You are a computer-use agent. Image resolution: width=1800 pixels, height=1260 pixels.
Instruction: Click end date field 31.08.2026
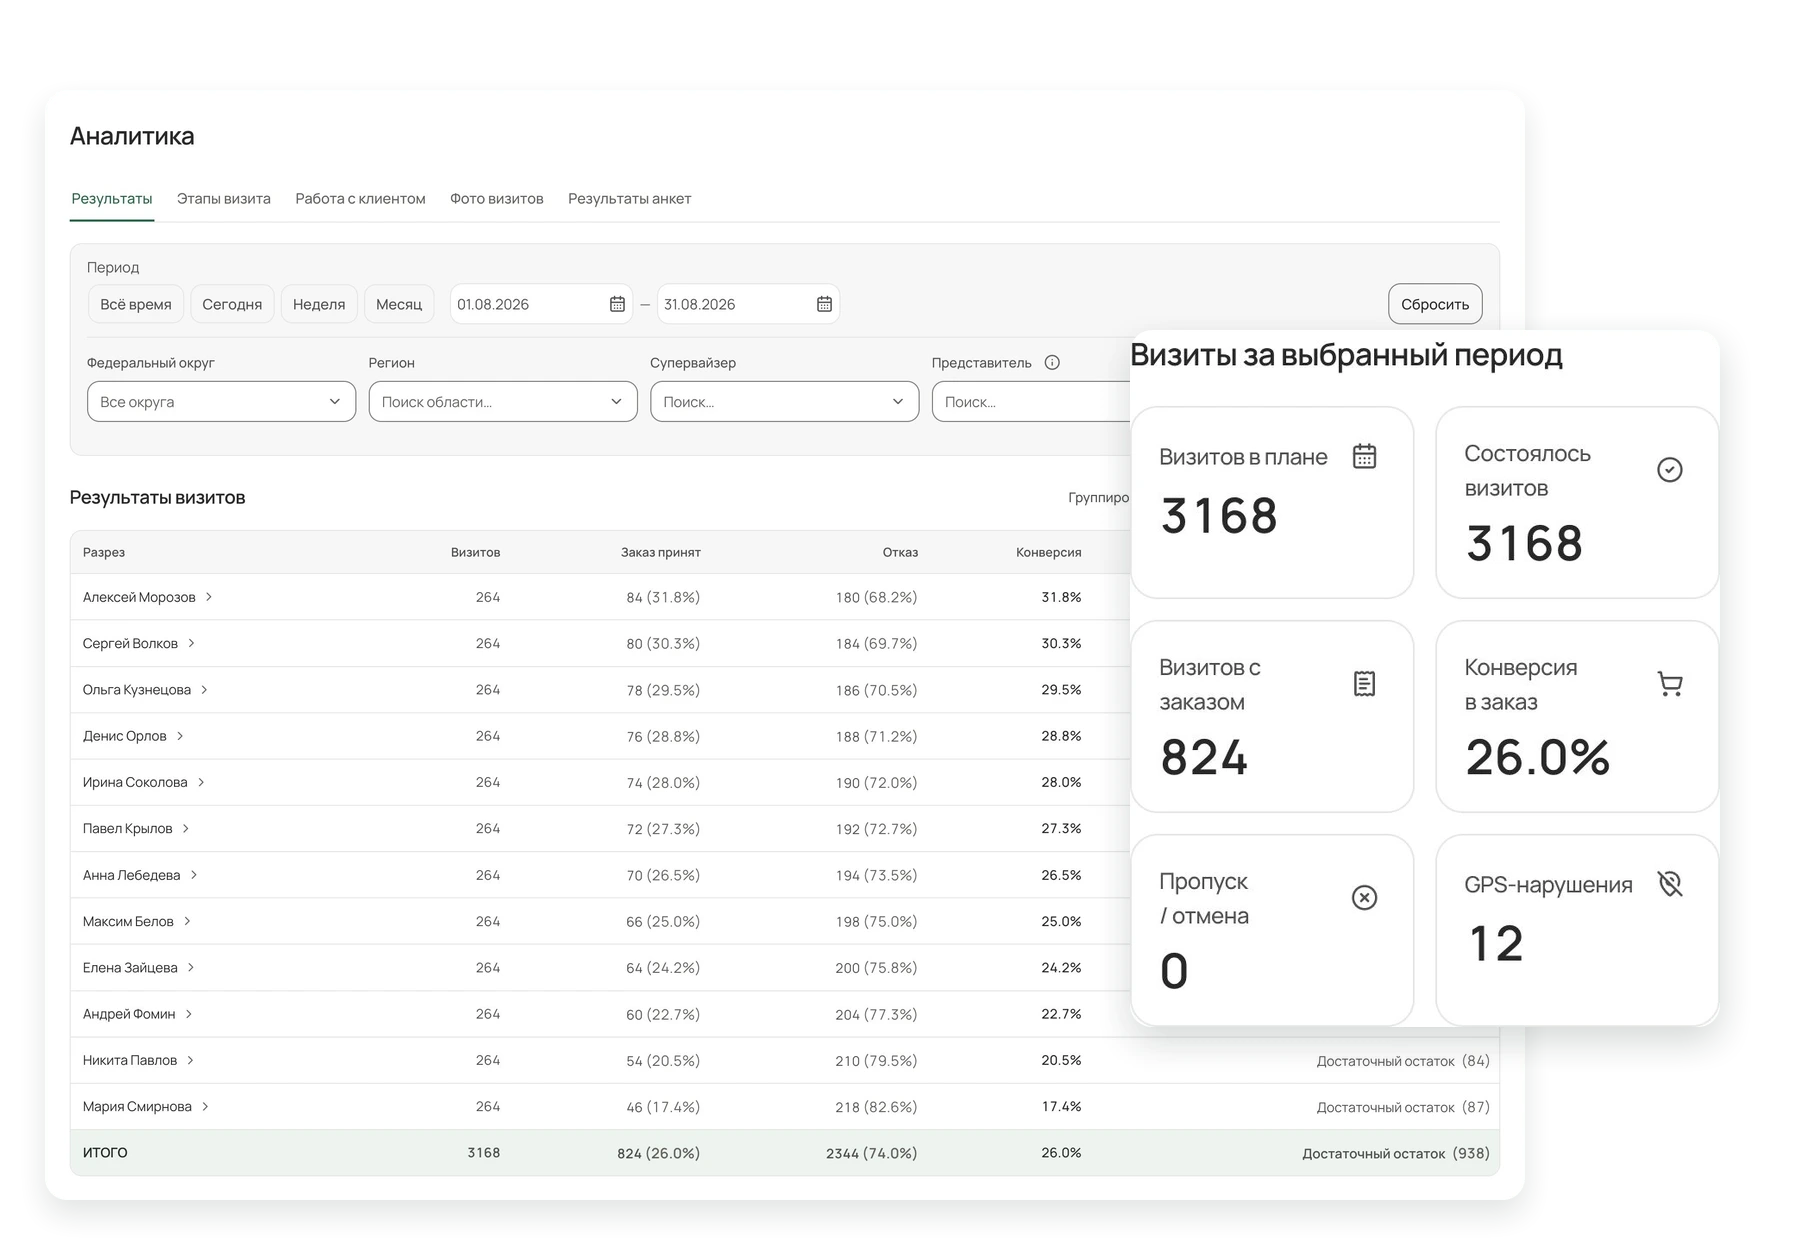pyautogui.click(x=748, y=304)
